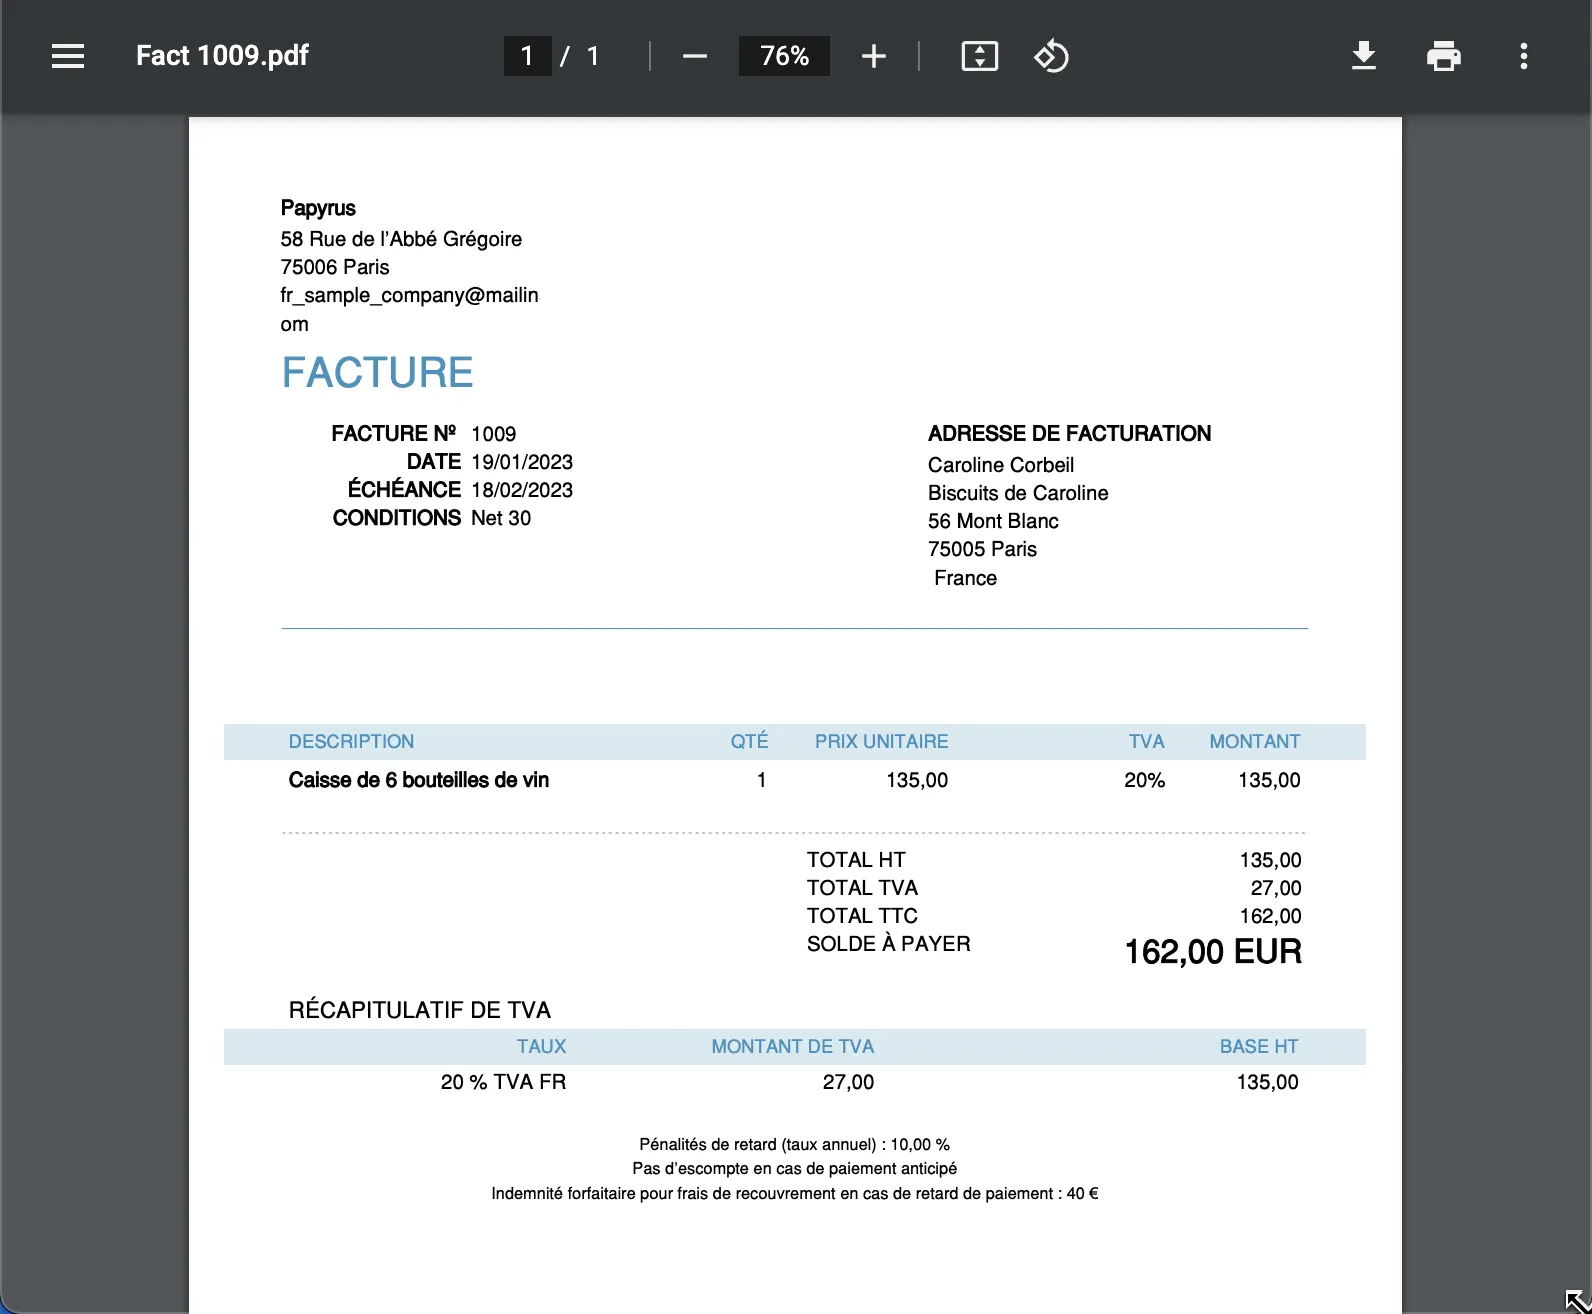
Task: Click the zoom in plus button
Action: (874, 56)
